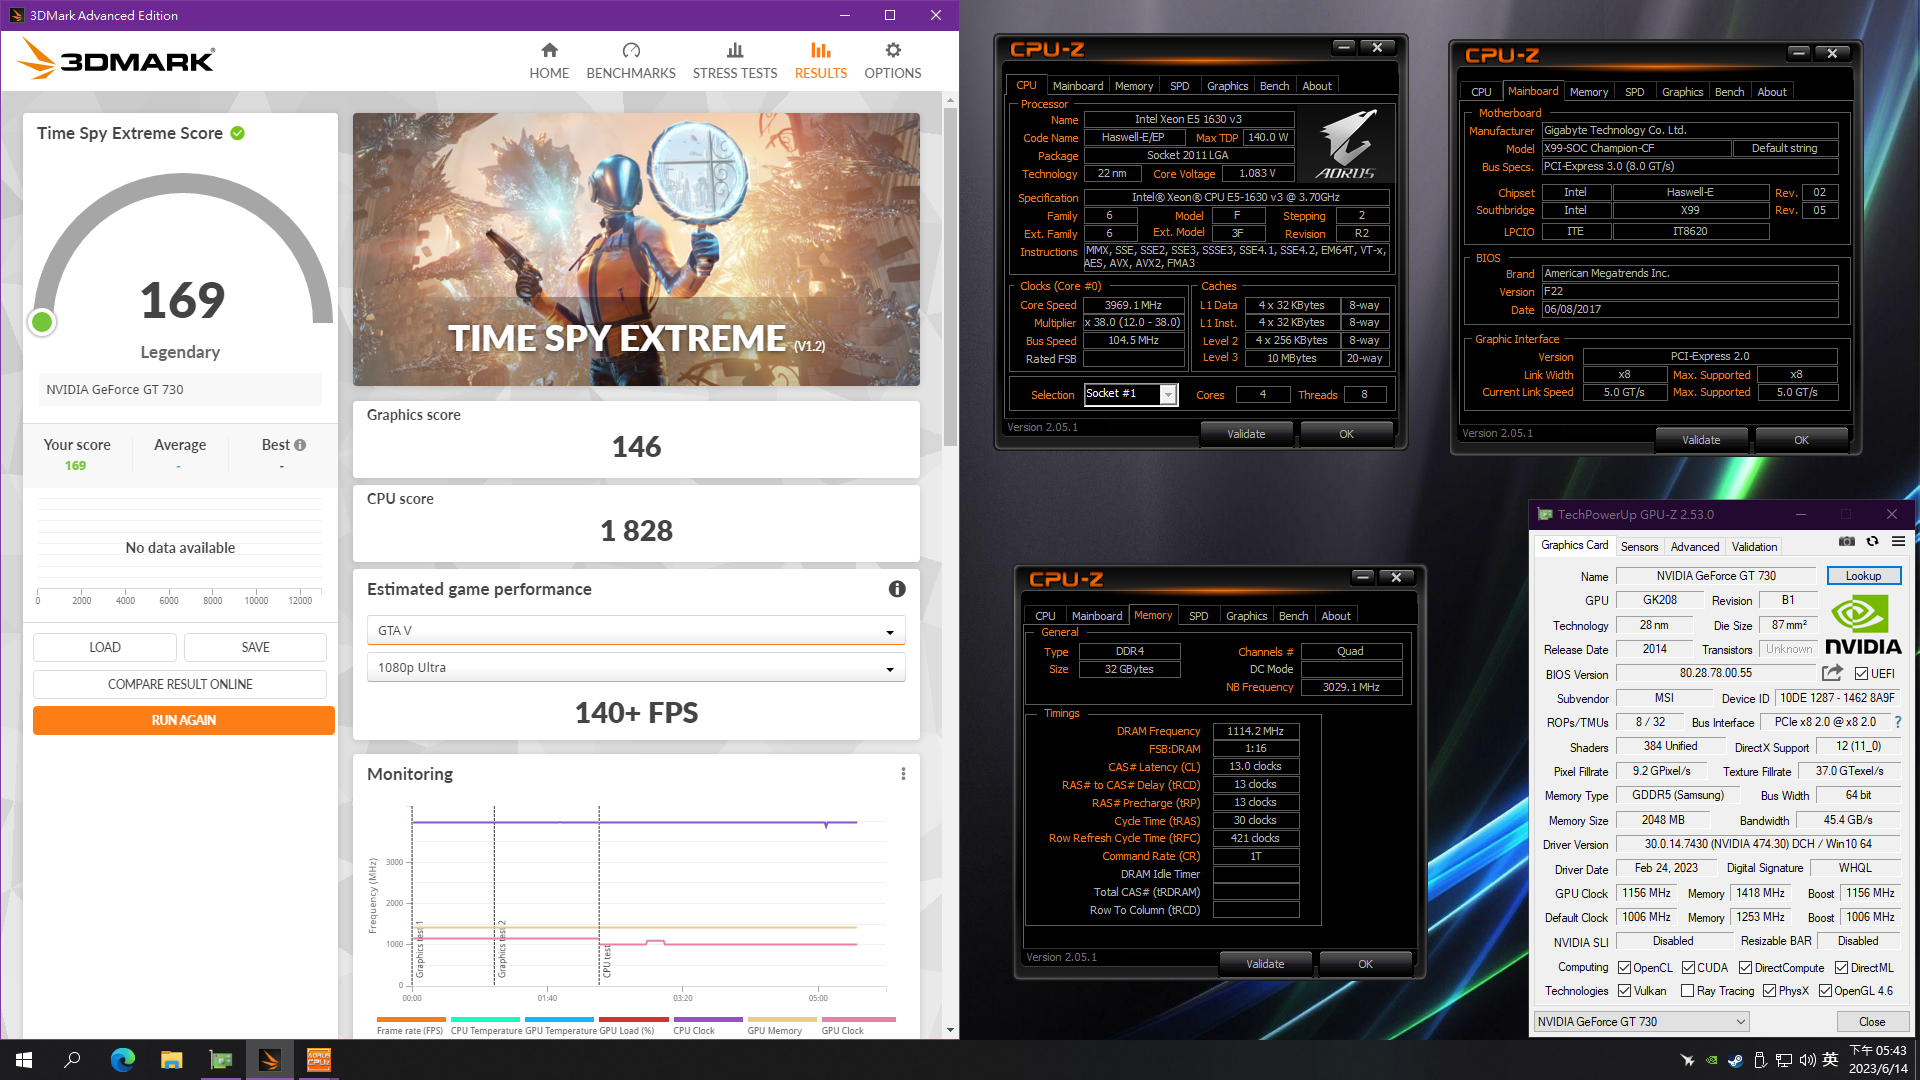Click the Time Spy Extreme thumbnail image
Image resolution: width=1920 pixels, height=1080 pixels.
pyautogui.click(x=636, y=249)
